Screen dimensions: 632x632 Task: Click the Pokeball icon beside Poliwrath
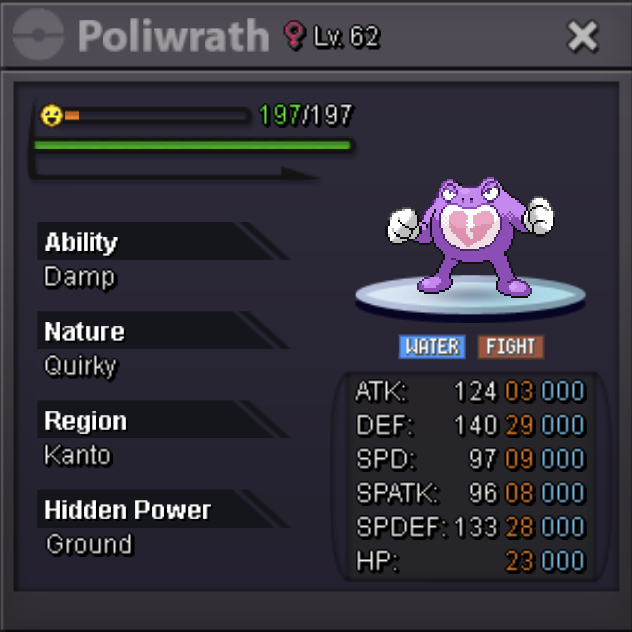coord(38,35)
